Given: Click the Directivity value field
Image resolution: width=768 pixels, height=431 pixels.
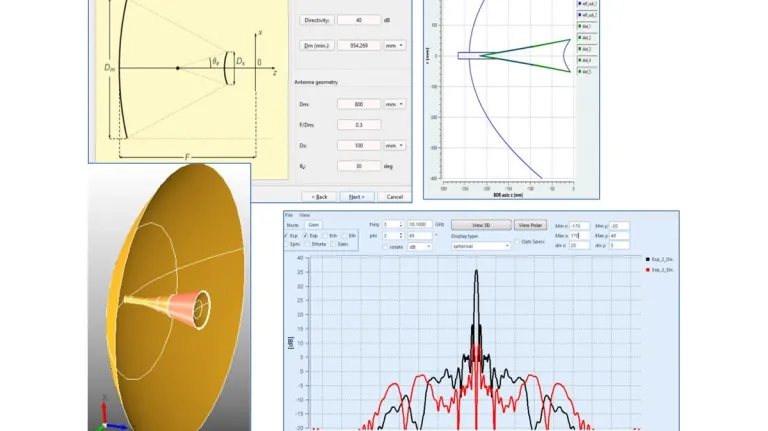Looking at the screenshot, I should tap(359, 20).
